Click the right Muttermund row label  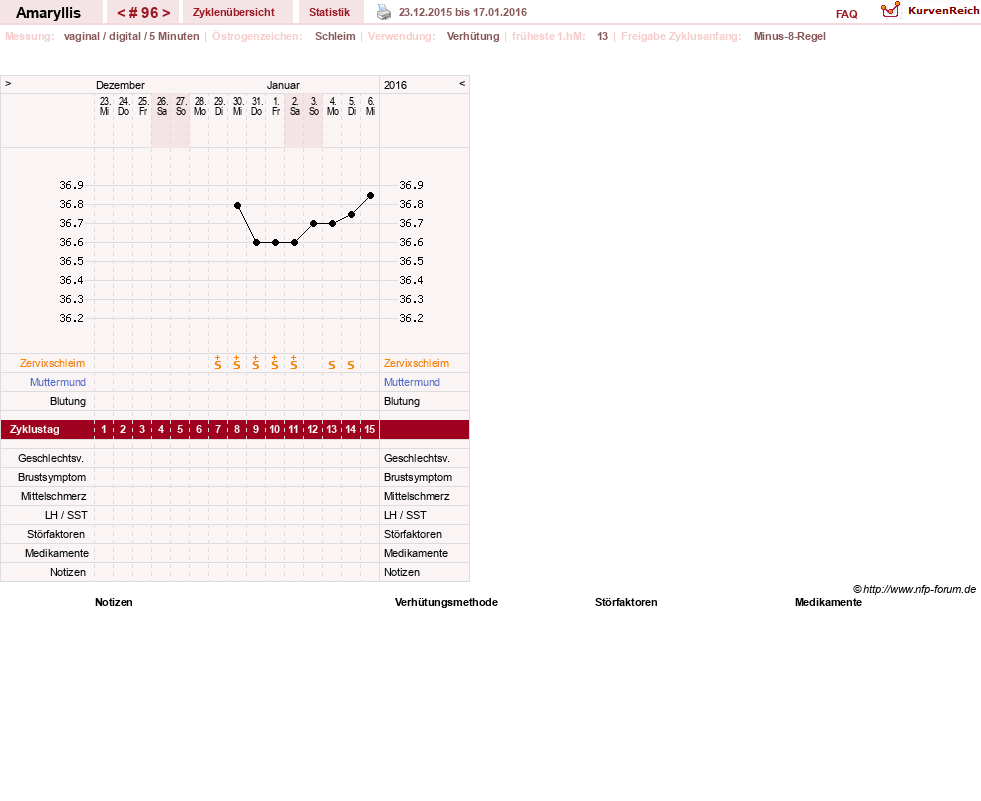click(412, 382)
